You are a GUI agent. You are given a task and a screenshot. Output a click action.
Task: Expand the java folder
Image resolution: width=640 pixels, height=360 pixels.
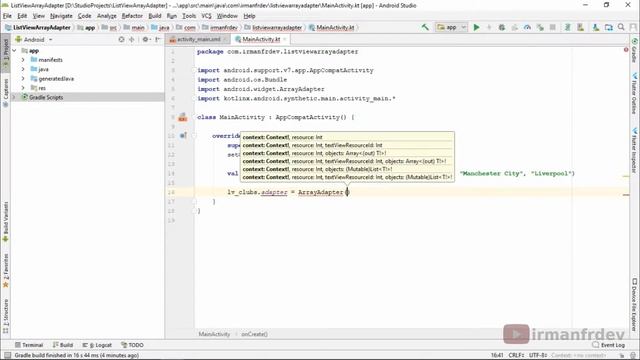tap(23, 69)
